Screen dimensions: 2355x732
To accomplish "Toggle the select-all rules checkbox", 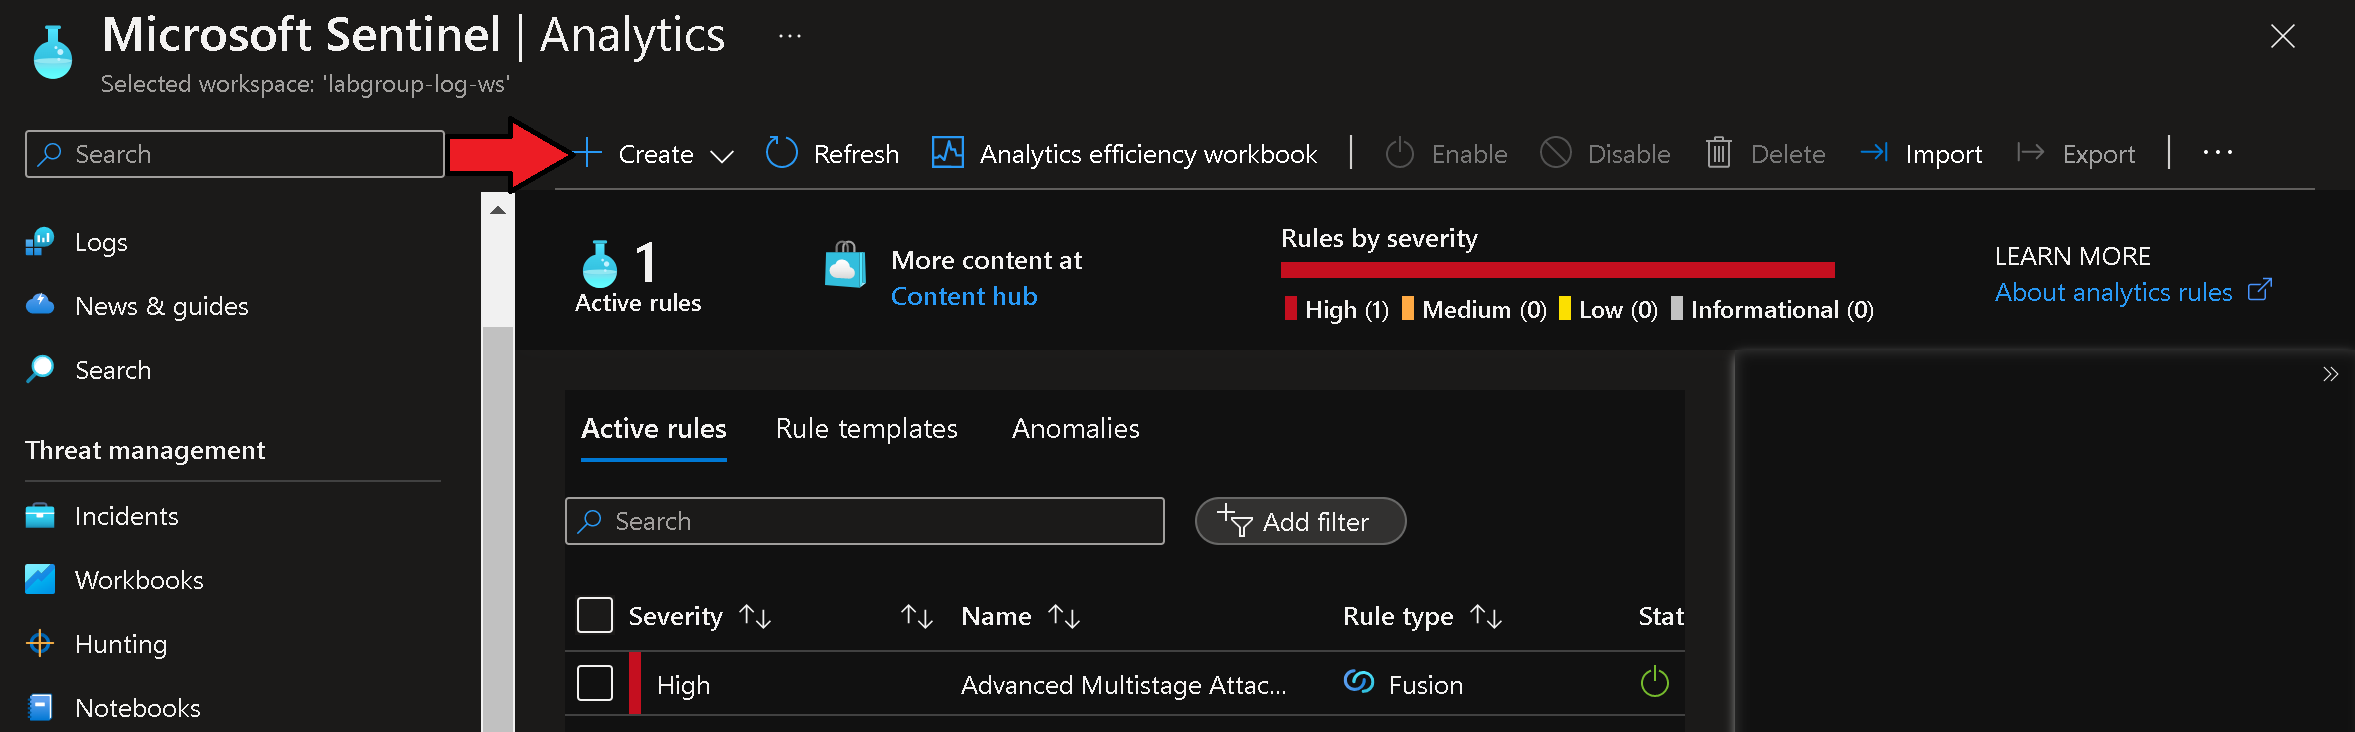I will [595, 616].
